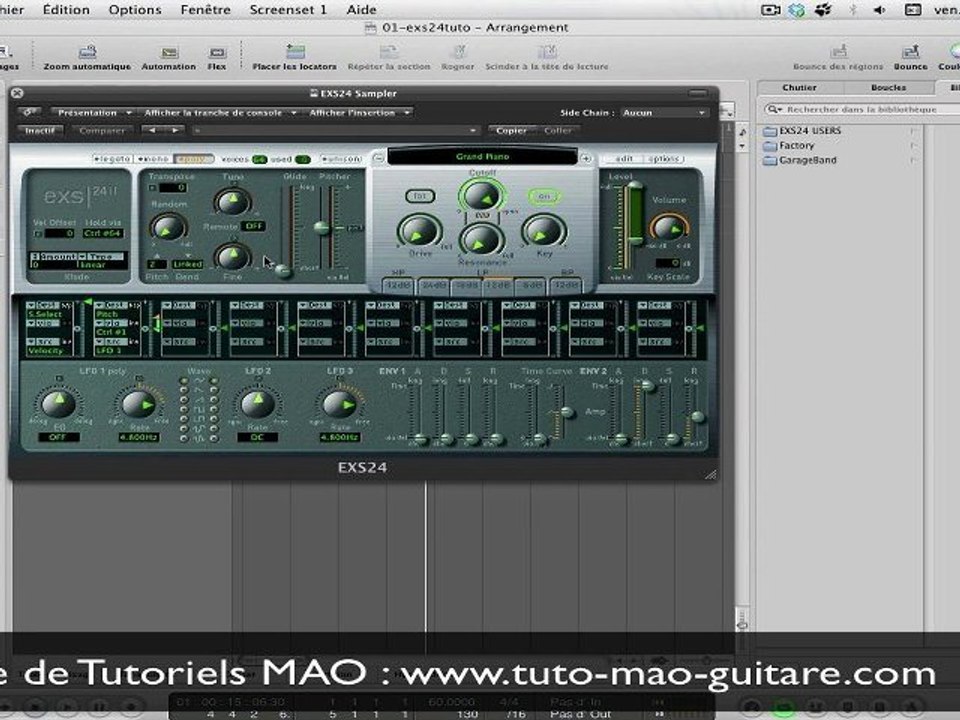This screenshot has height=720, width=960.
Task: Select the LP 24dB filter type
Action: click(x=433, y=286)
